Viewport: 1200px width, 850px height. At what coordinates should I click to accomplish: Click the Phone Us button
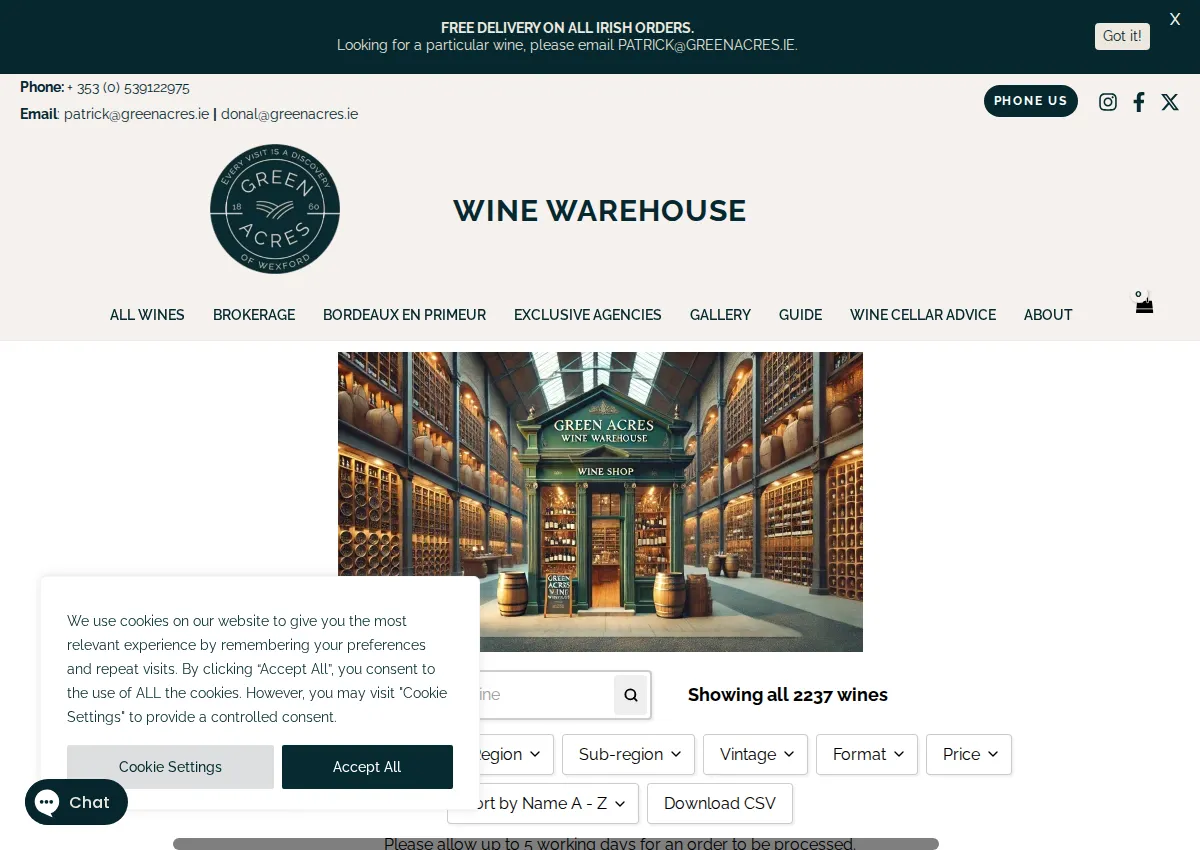[x=1031, y=101]
